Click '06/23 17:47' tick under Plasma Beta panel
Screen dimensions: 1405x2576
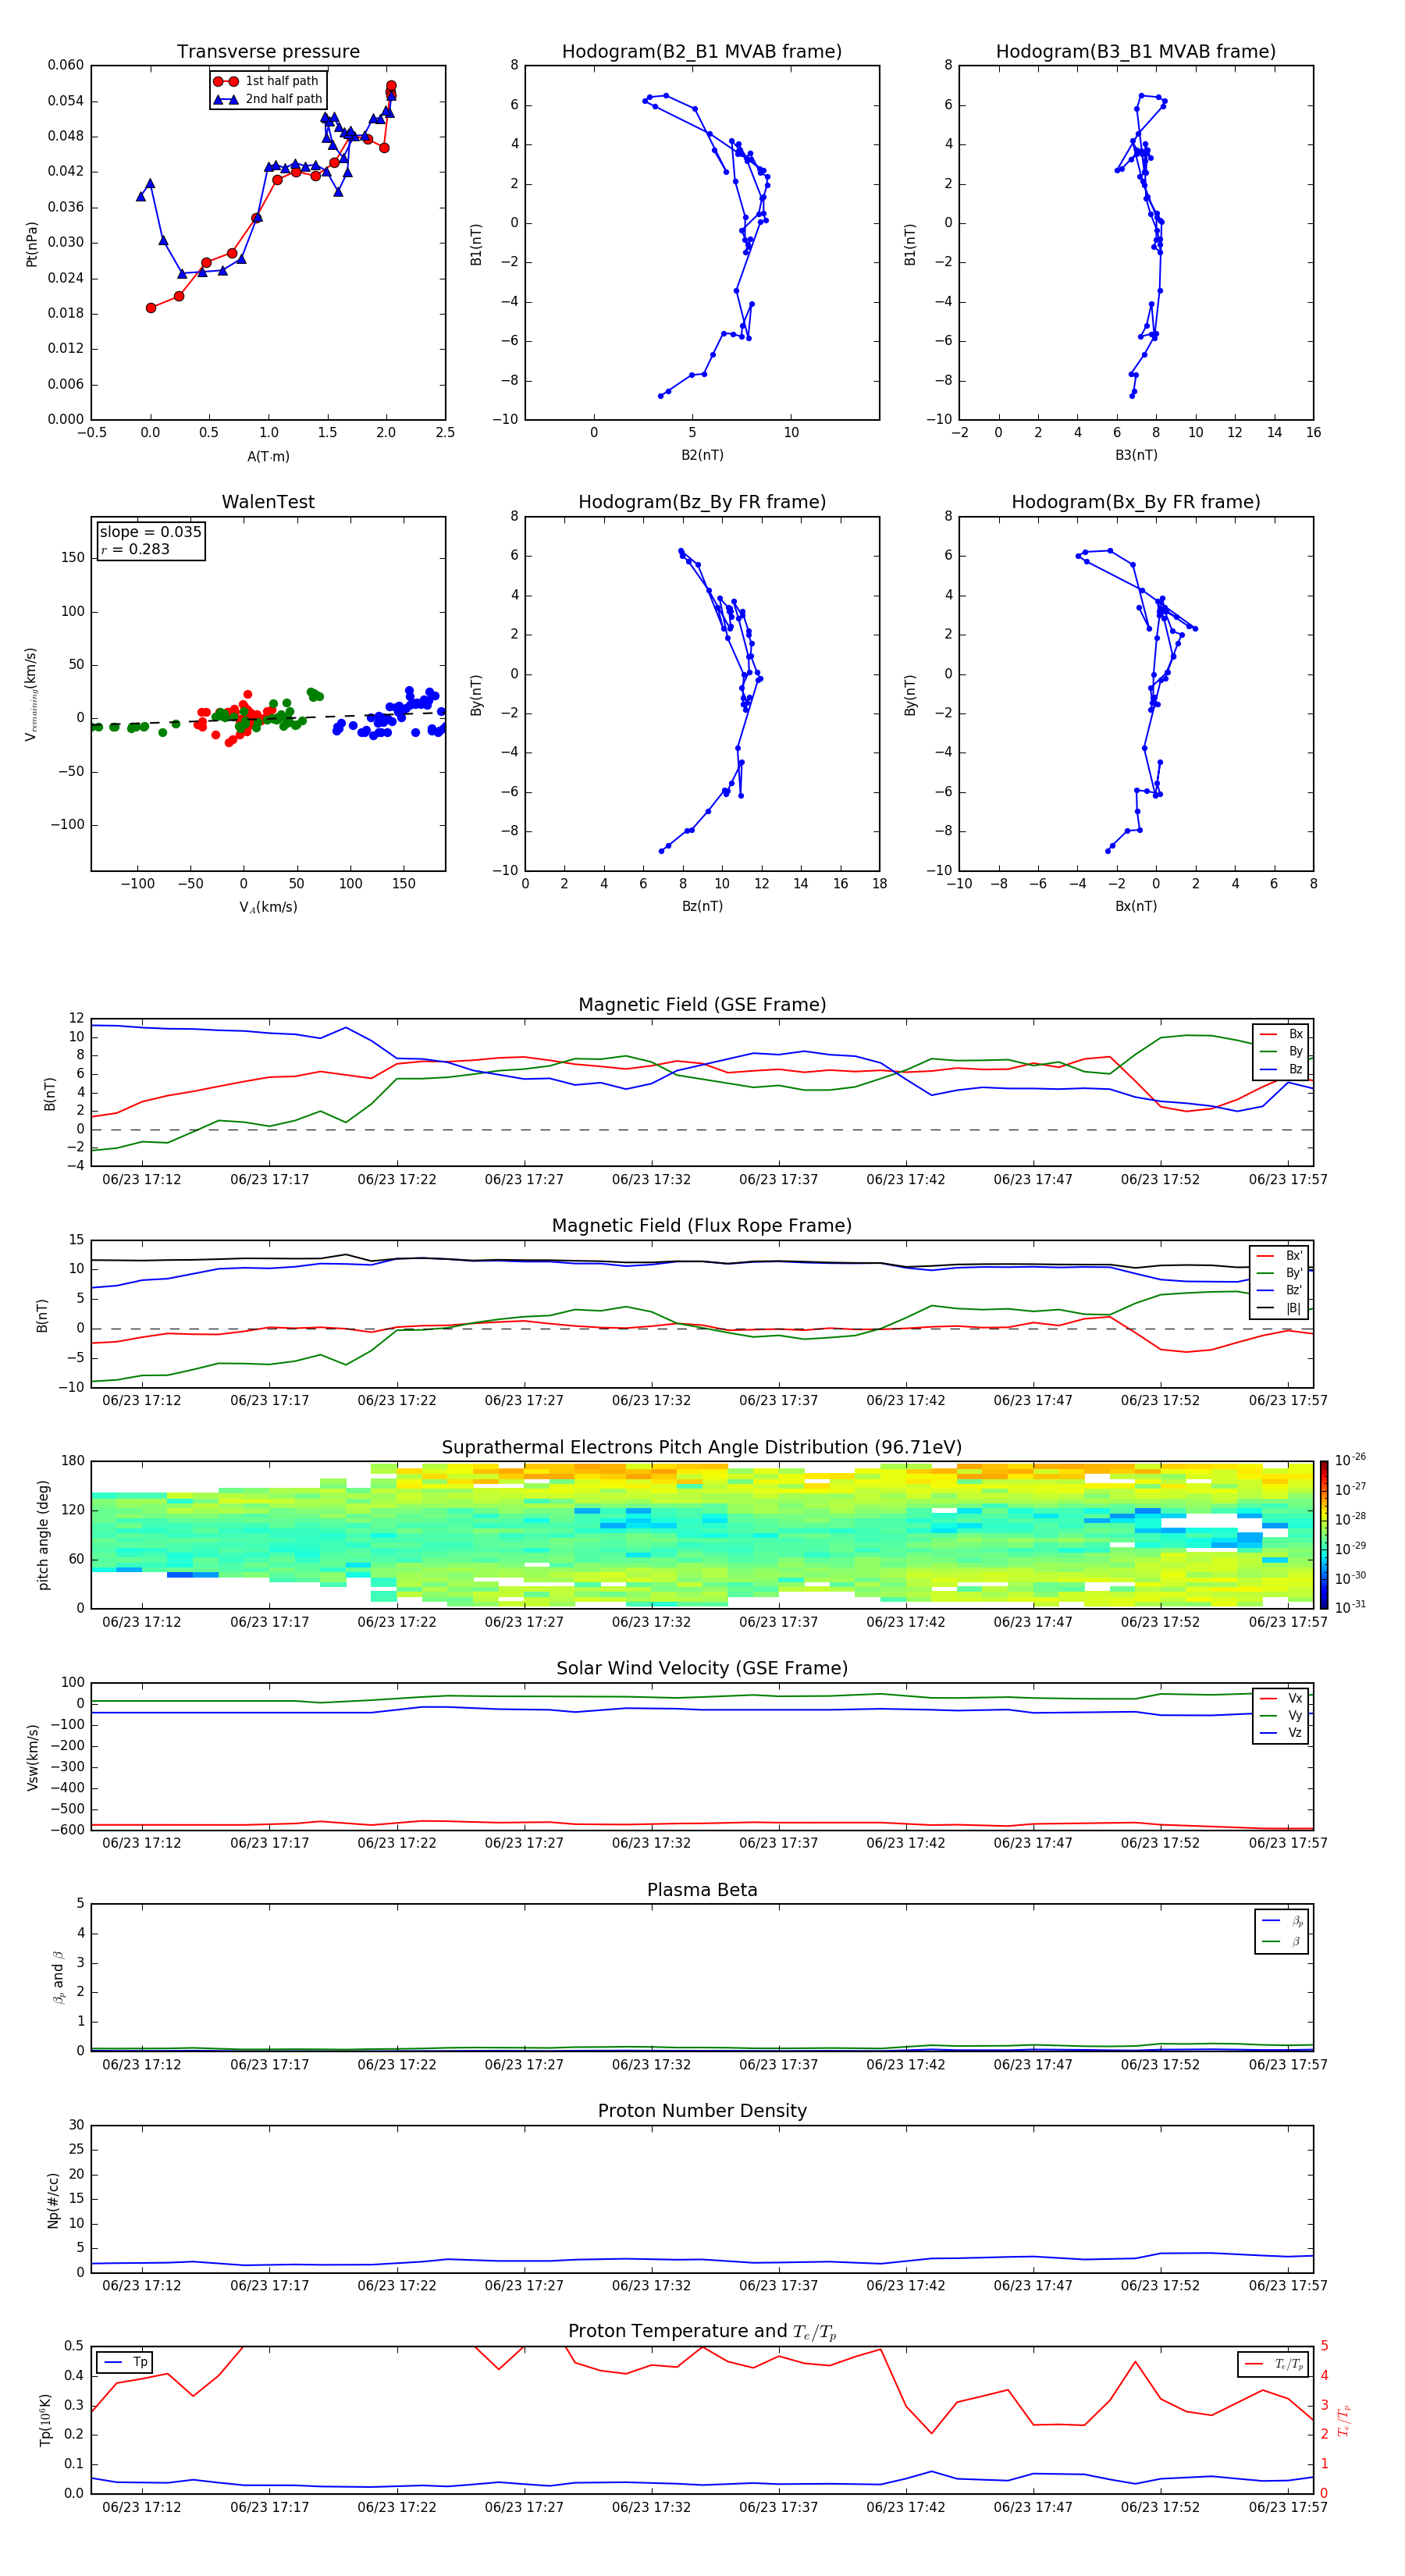point(1033,2065)
